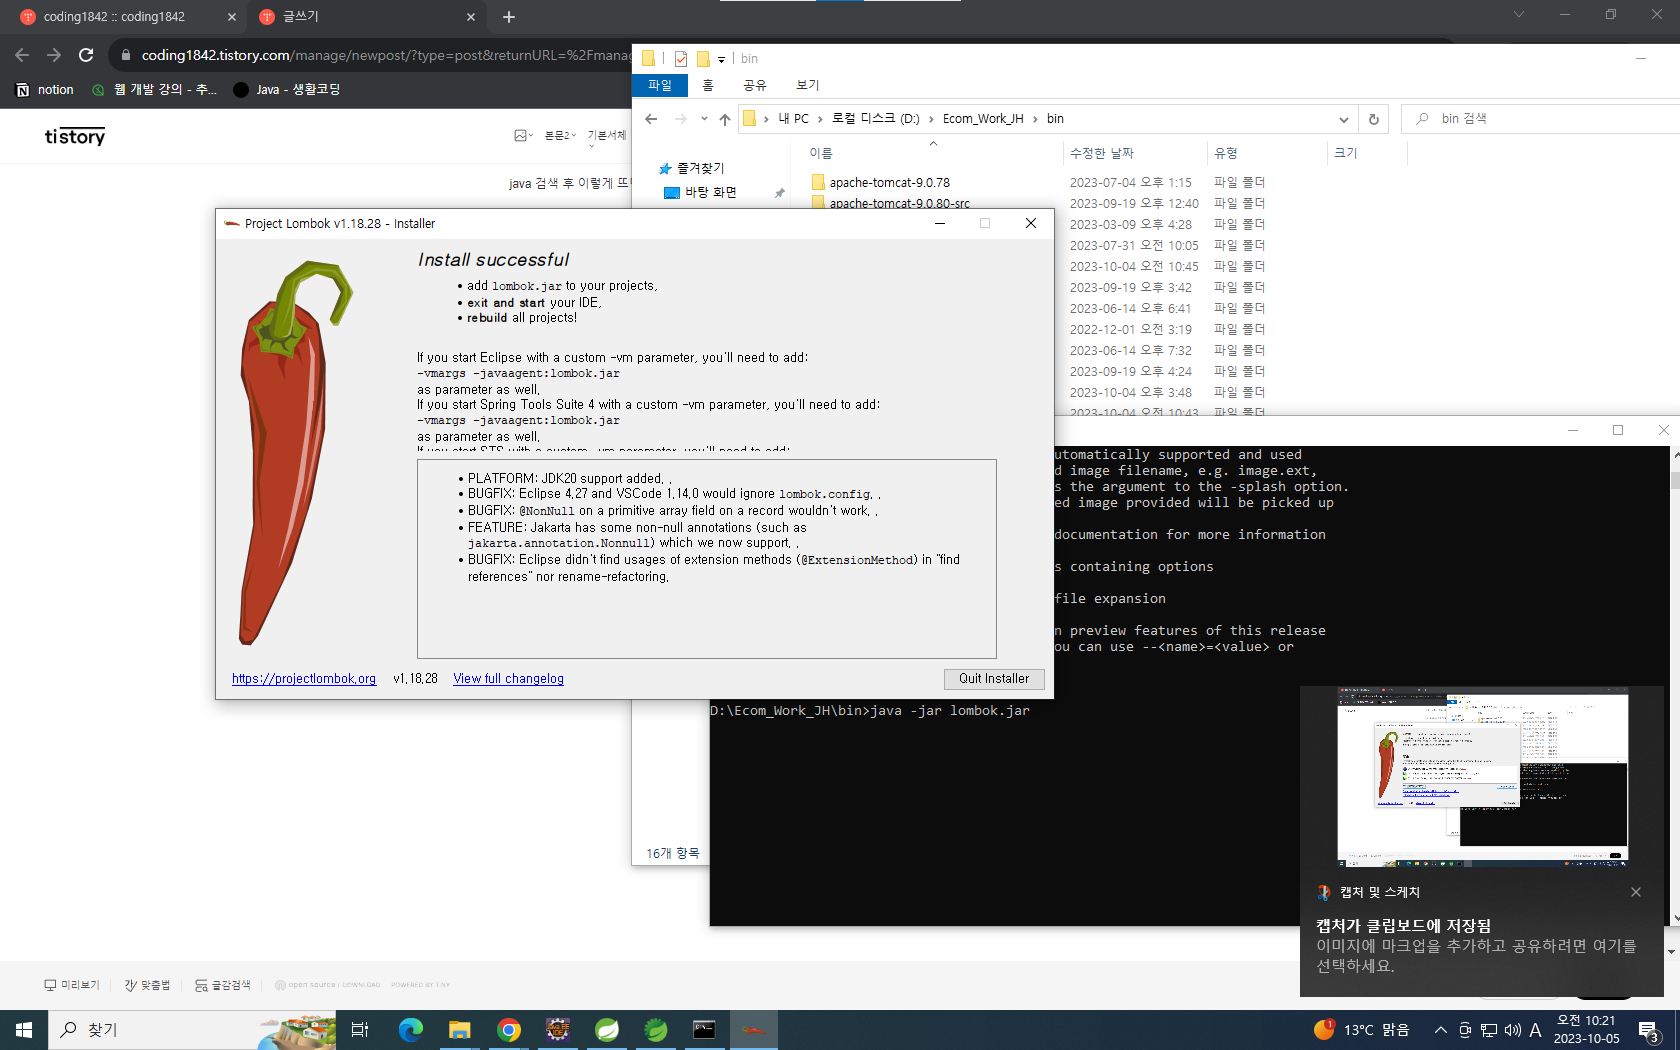Click 글감검색 button in editor footer
Image resolution: width=1680 pixels, height=1050 pixels.
pos(222,985)
